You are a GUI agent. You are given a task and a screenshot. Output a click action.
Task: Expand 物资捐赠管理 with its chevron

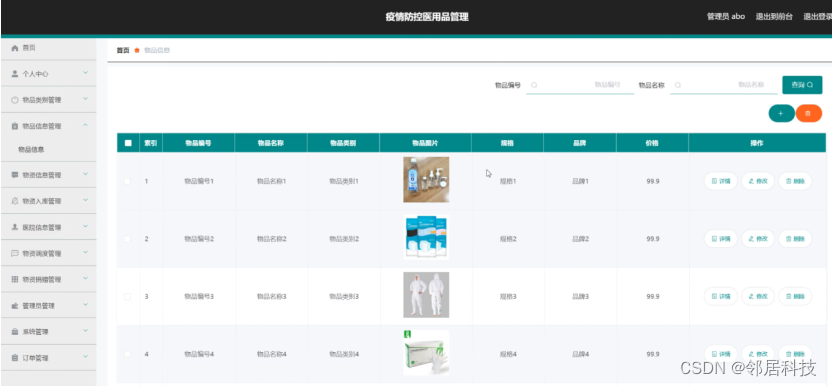tap(85, 279)
